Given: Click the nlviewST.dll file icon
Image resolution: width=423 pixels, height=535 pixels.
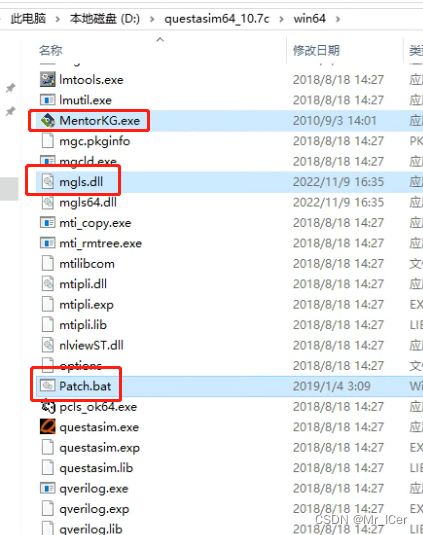Looking at the screenshot, I should click(x=47, y=345).
